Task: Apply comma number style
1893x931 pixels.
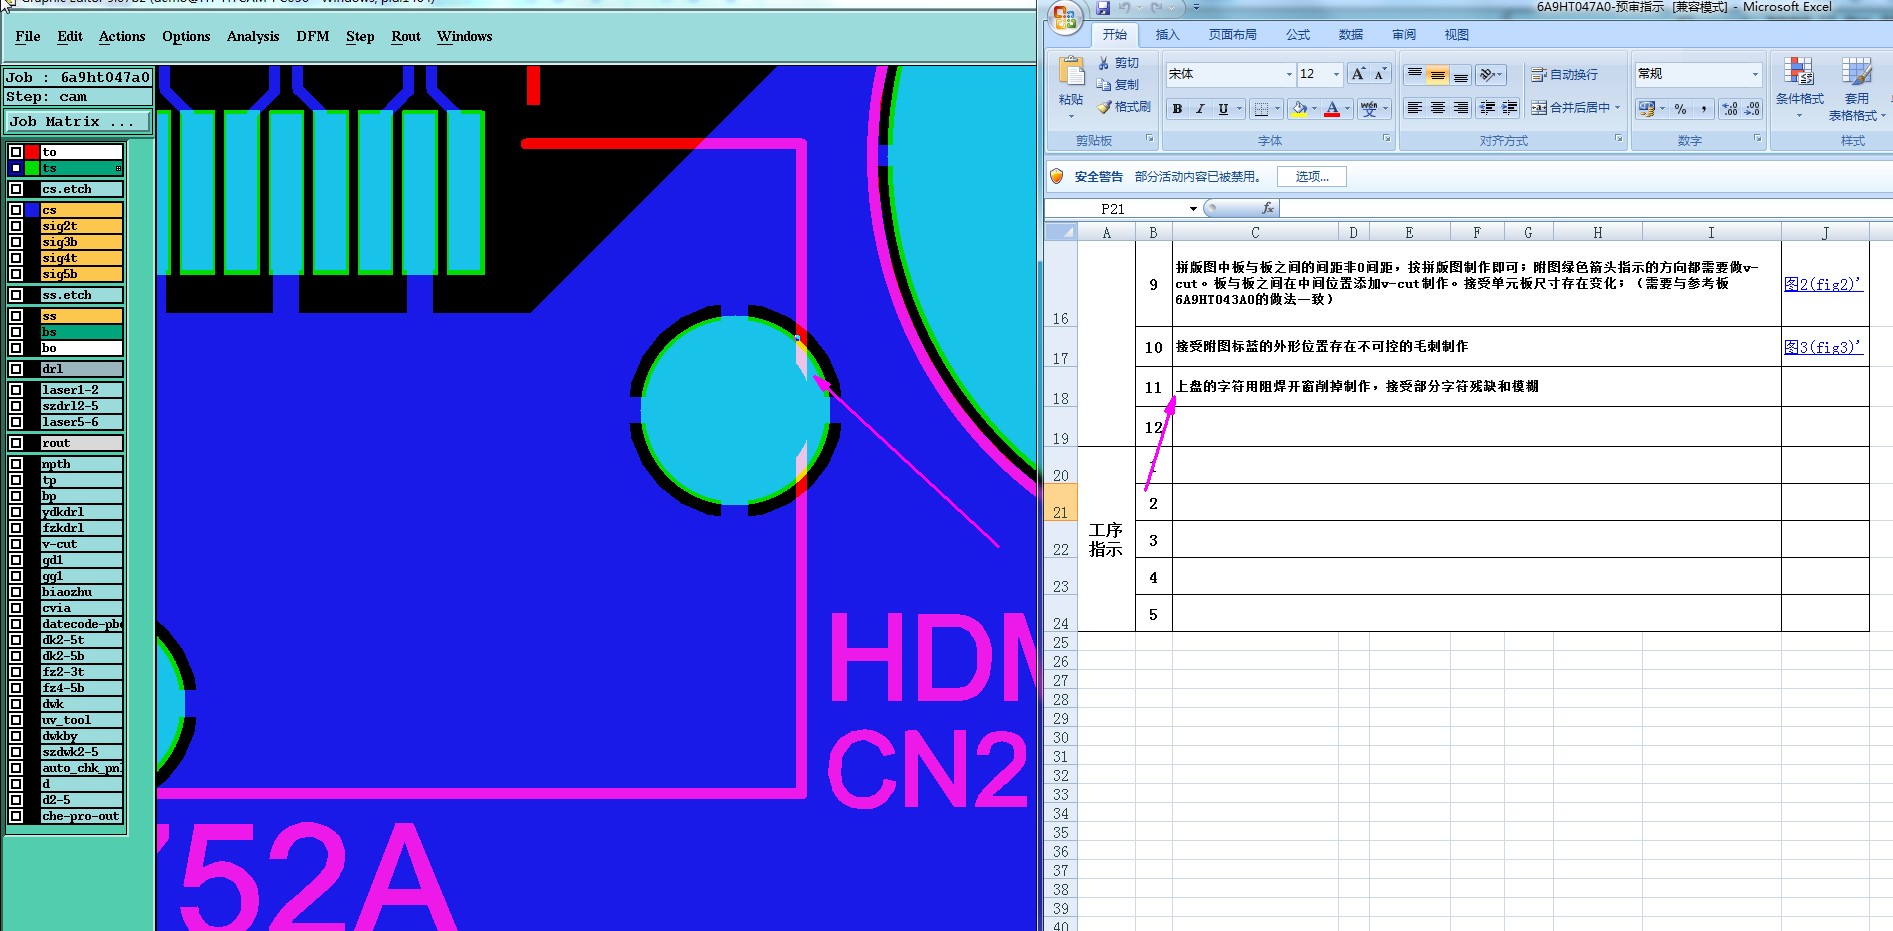Action: [1703, 109]
